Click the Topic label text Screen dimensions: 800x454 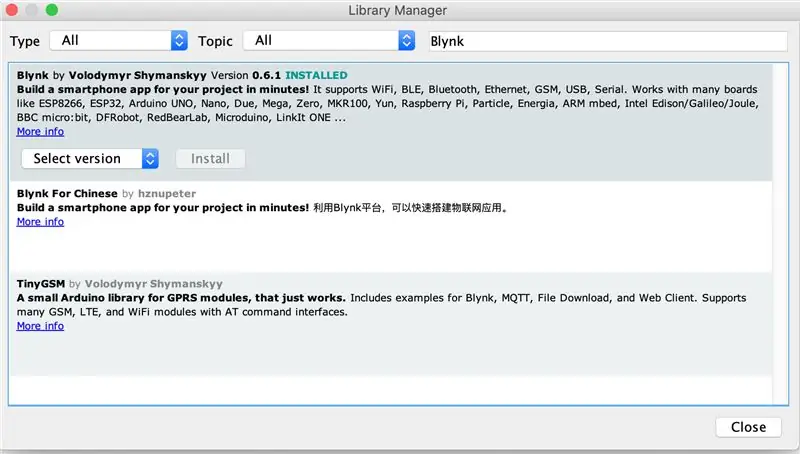(215, 41)
